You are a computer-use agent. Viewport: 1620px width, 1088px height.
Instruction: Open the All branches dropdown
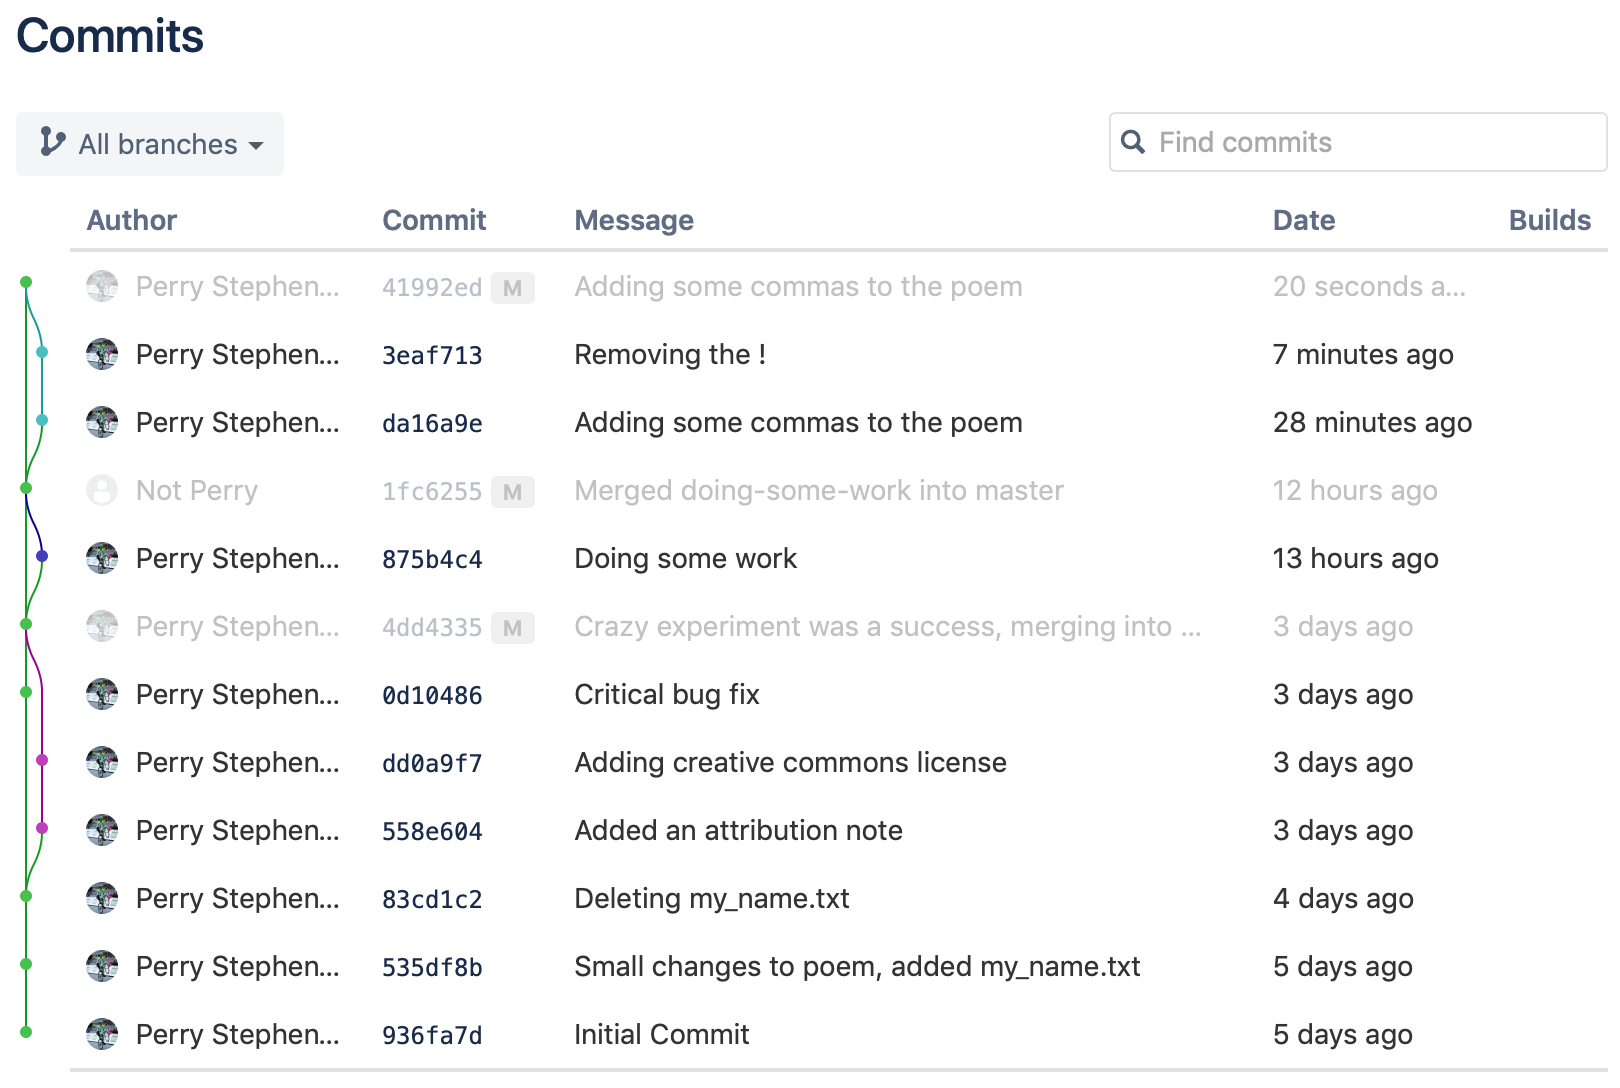(150, 144)
